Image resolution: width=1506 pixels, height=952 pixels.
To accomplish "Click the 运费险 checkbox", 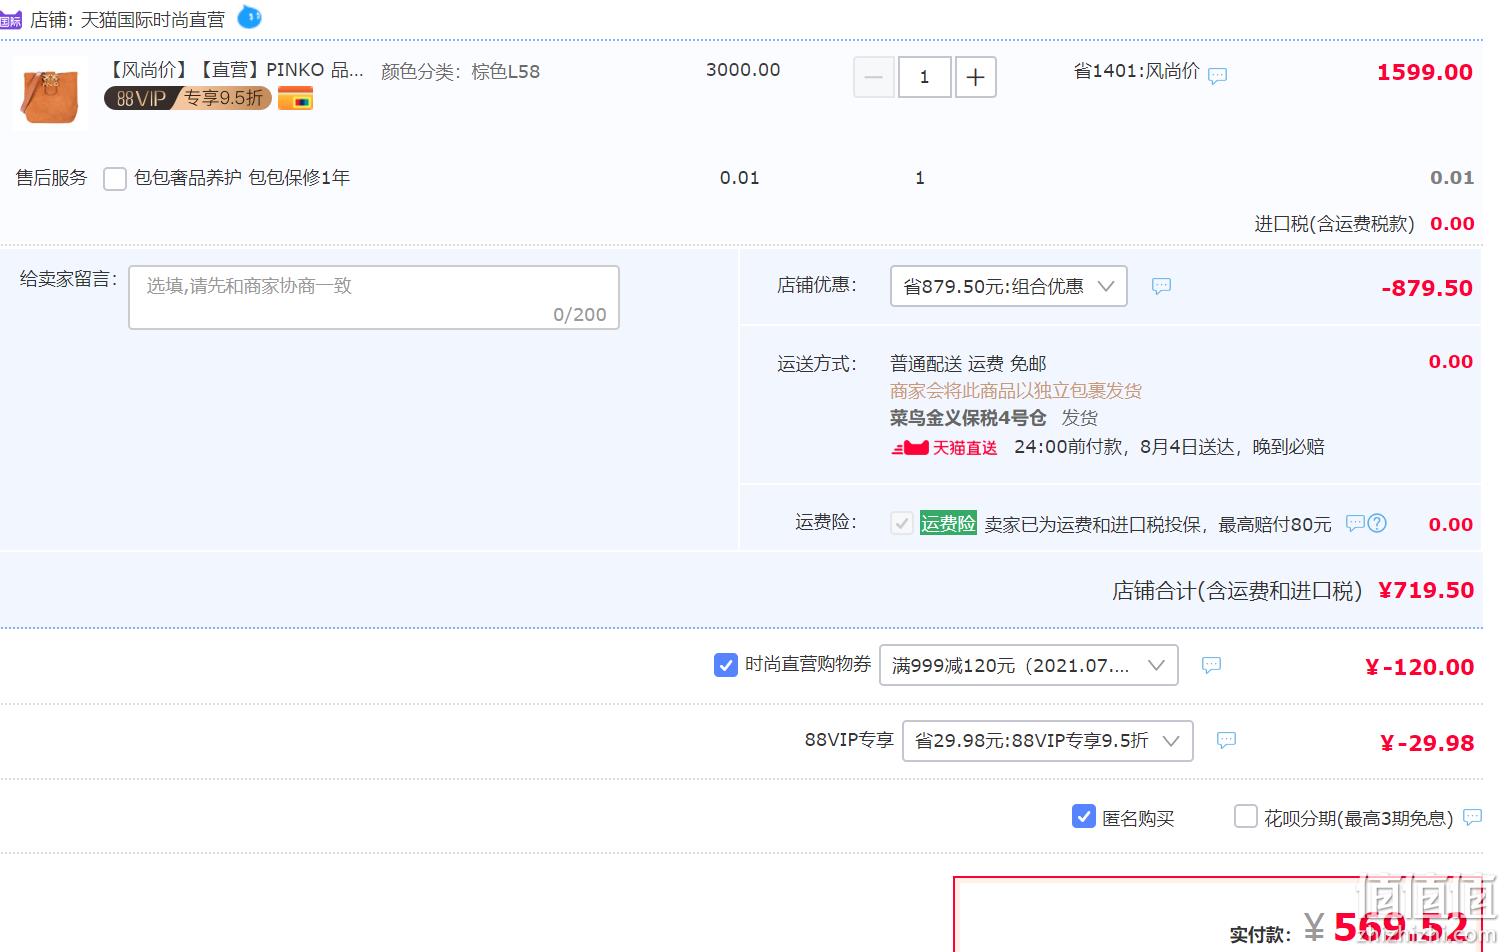I will [x=902, y=523].
